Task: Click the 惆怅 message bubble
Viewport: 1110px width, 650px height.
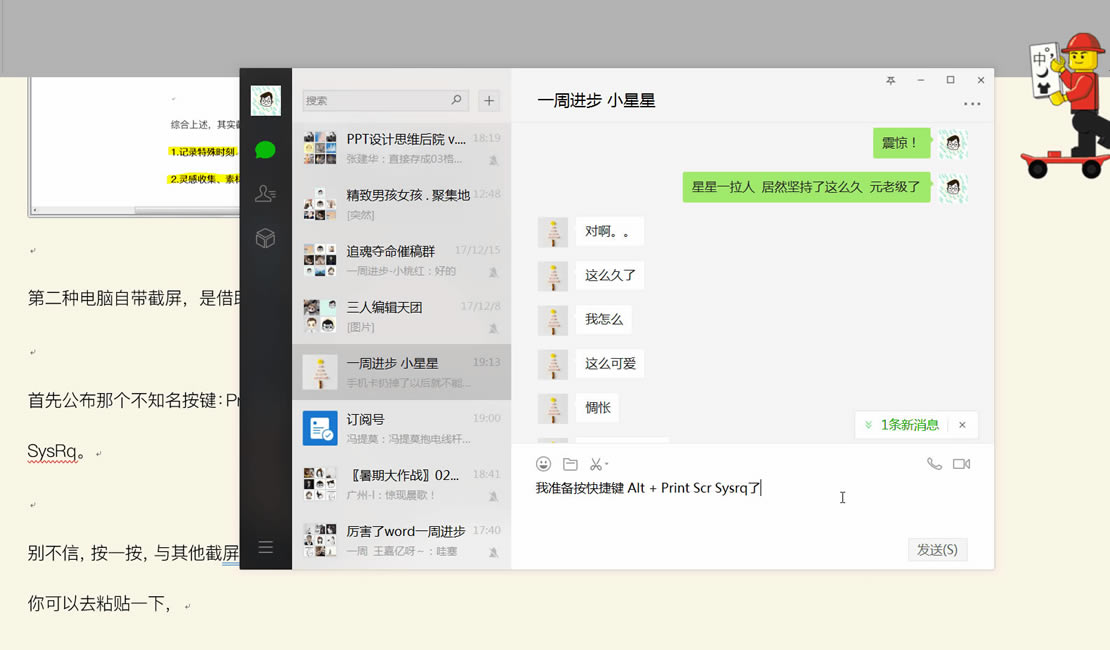Action: [597, 408]
